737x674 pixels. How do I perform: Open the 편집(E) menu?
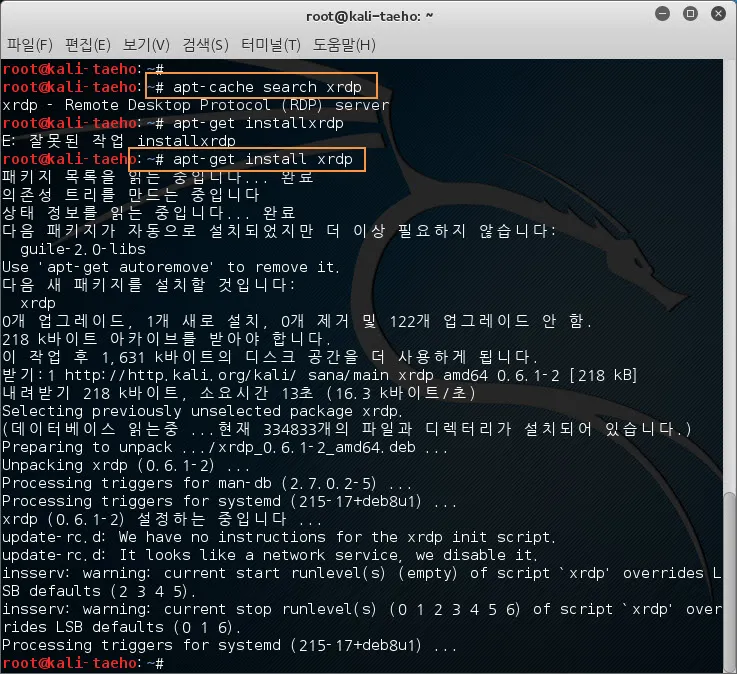88,45
